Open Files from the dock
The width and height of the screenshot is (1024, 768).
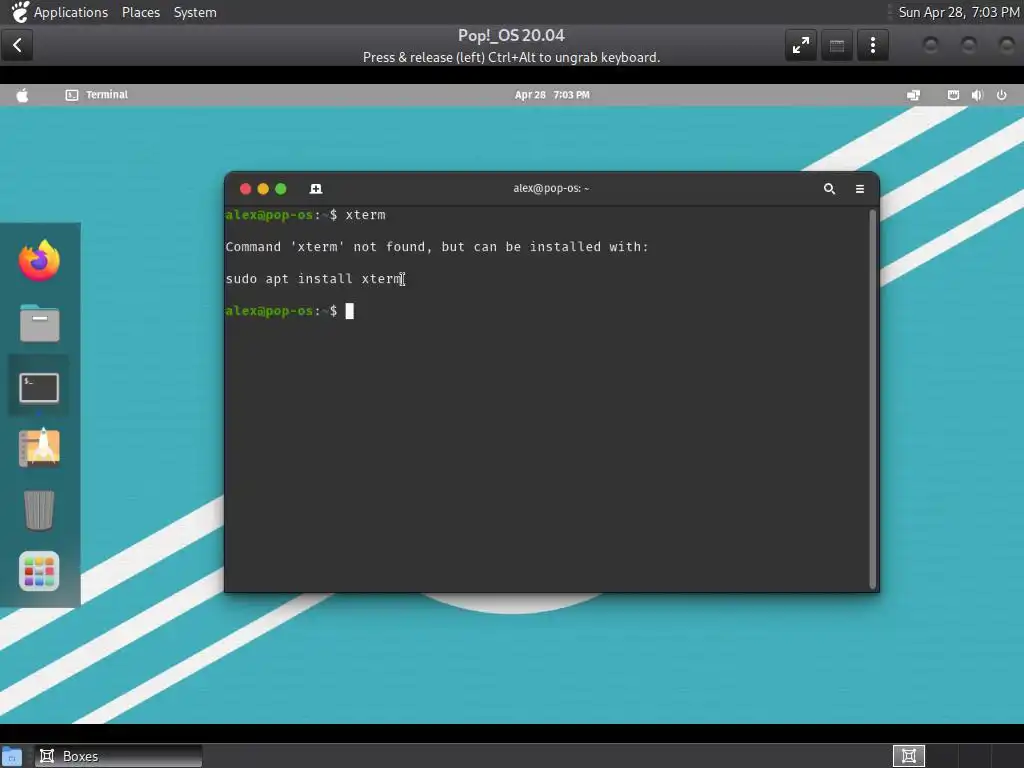pos(39,323)
